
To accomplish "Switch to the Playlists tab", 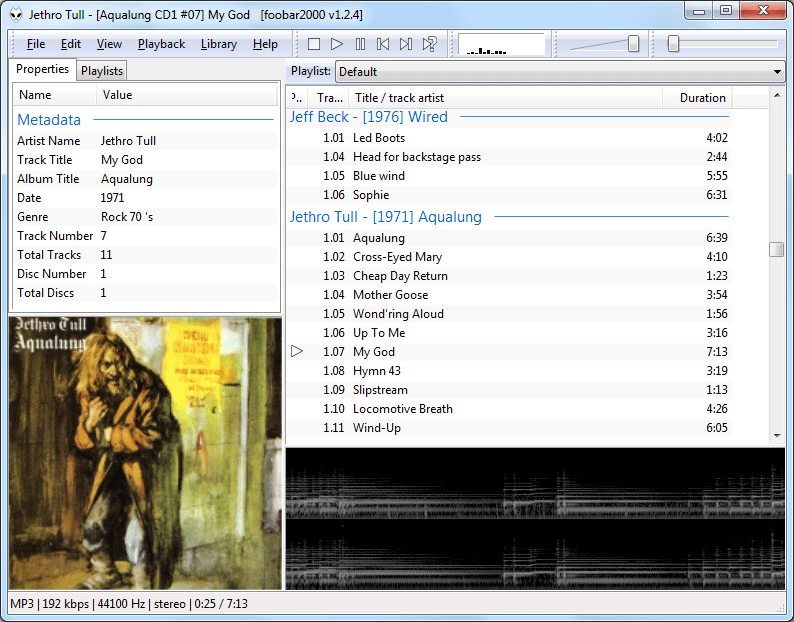I will tap(102, 71).
